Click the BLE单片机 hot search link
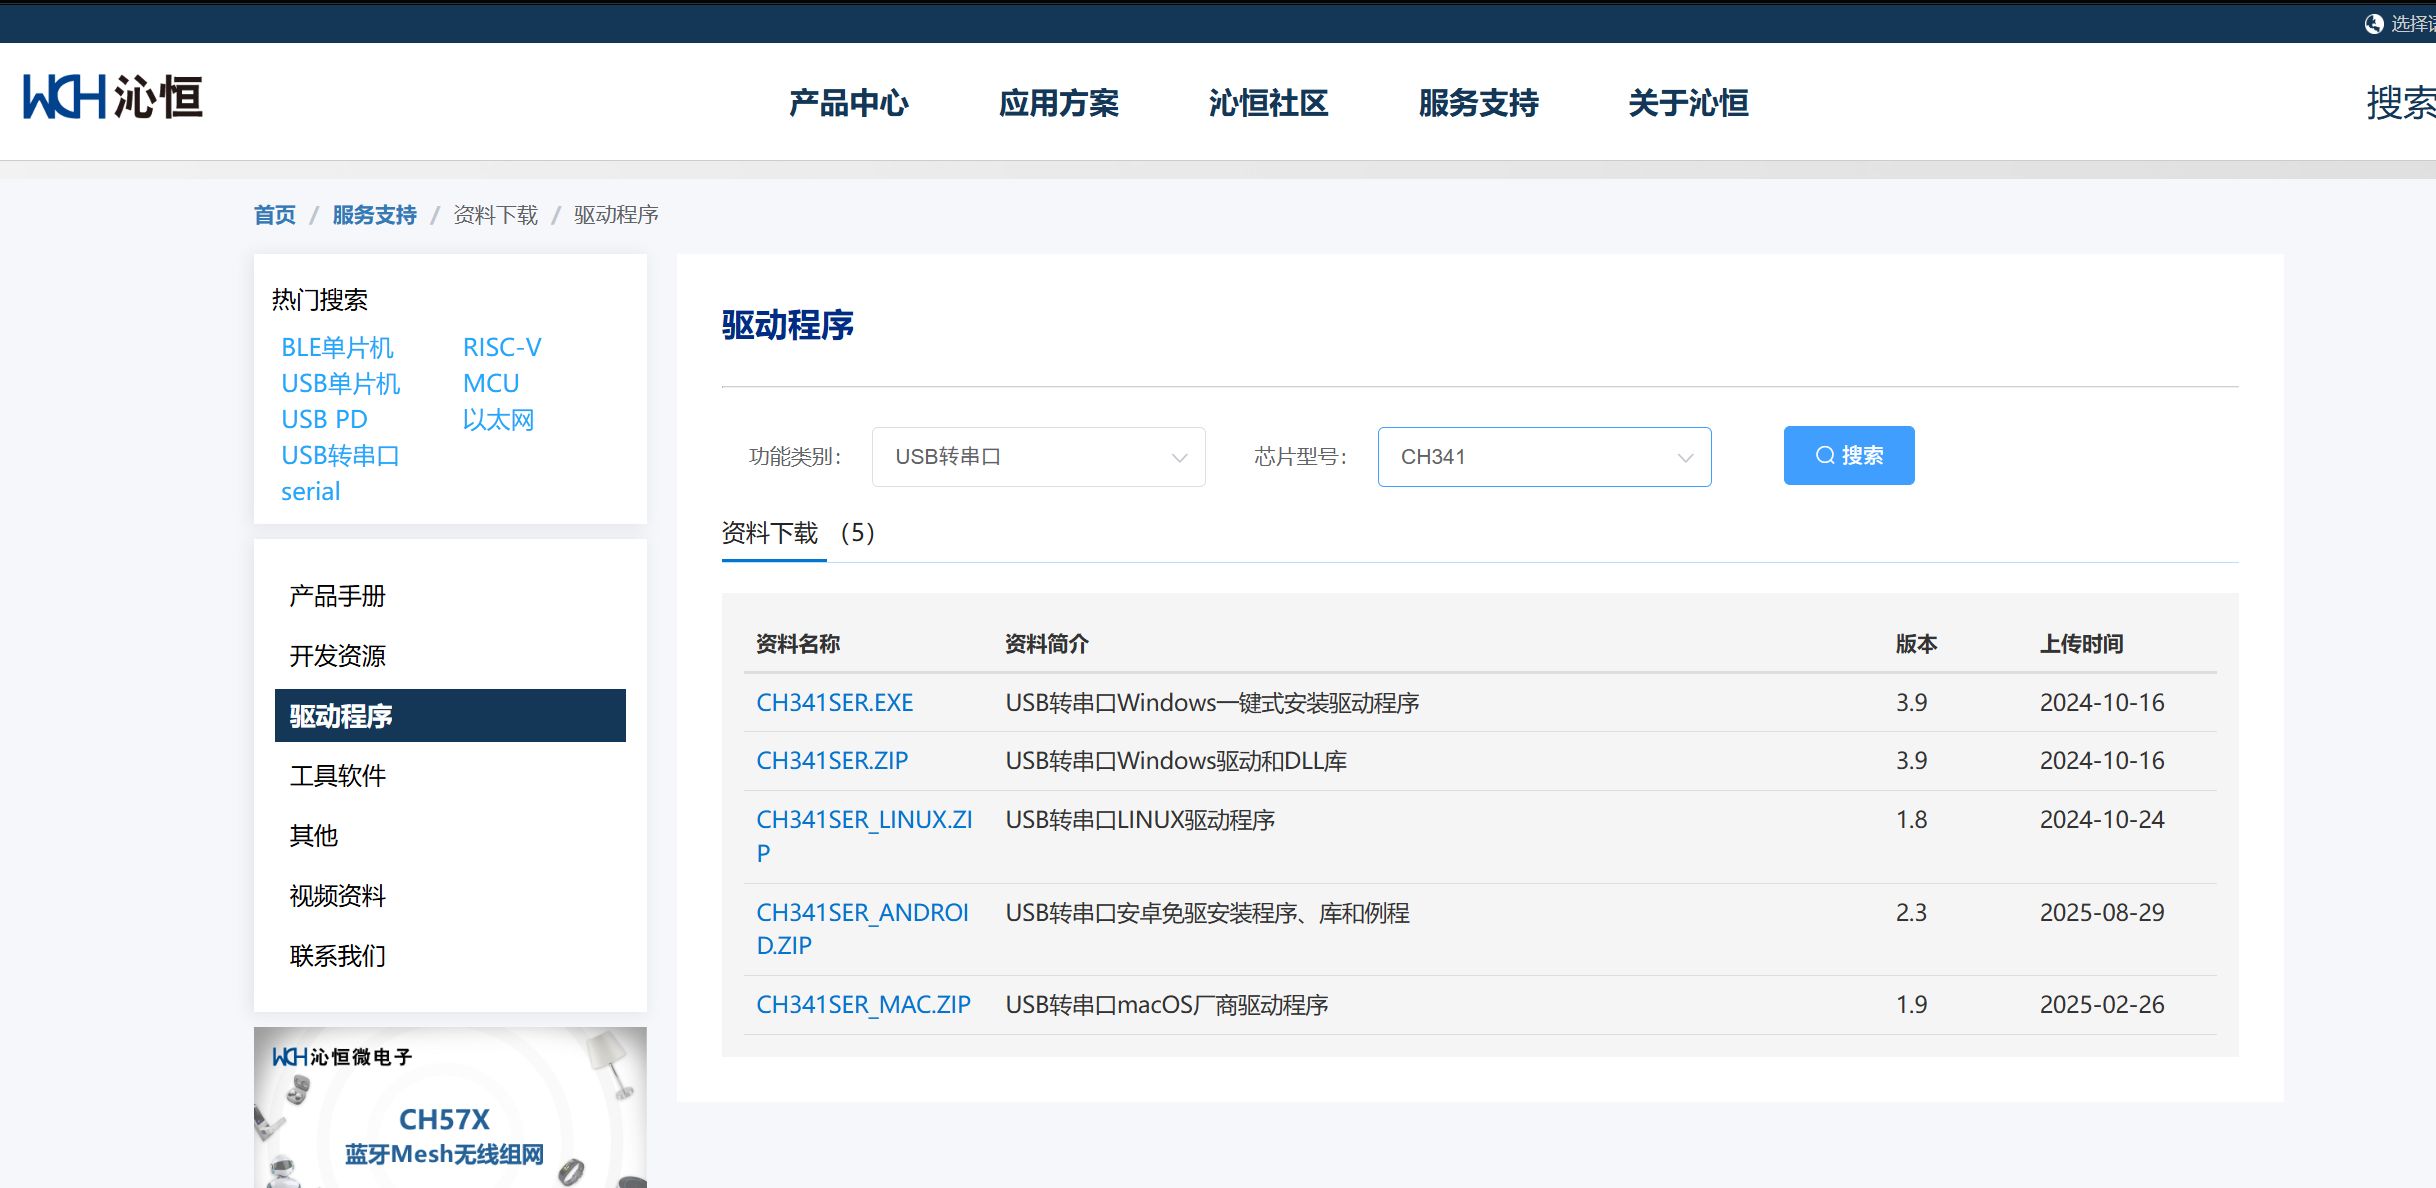Screen dimensions: 2436x1188 click(x=337, y=347)
